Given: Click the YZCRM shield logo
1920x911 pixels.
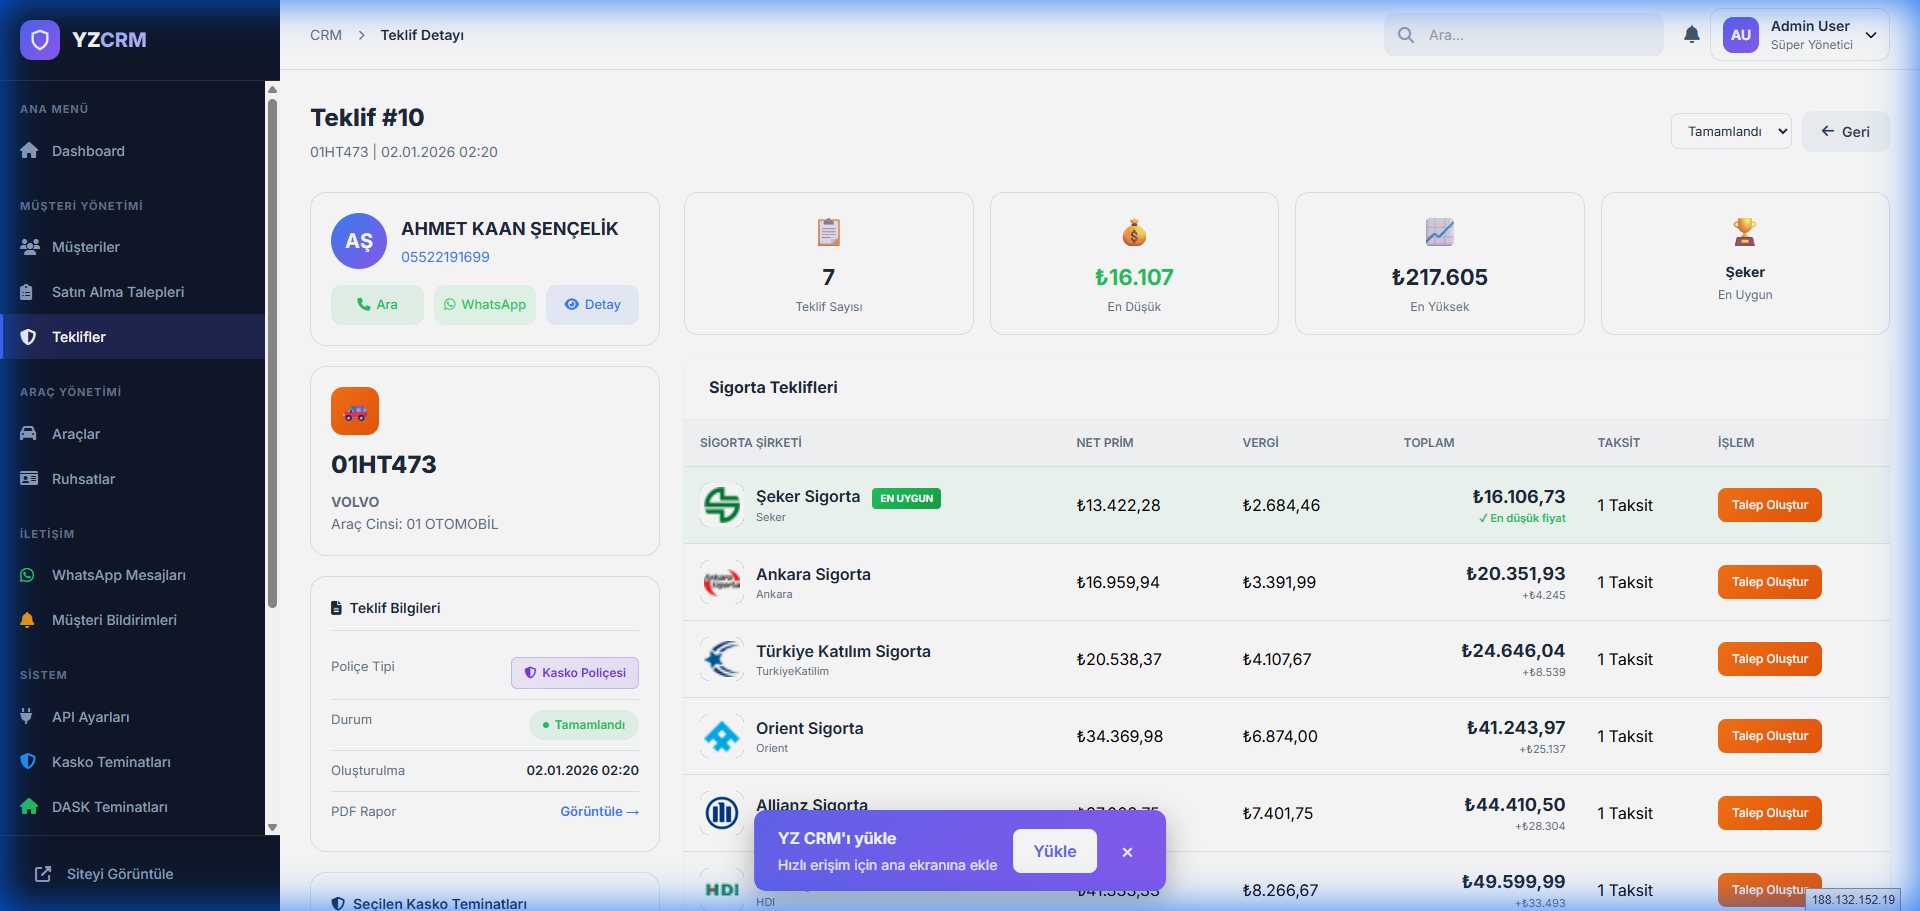Looking at the screenshot, I should coord(40,40).
